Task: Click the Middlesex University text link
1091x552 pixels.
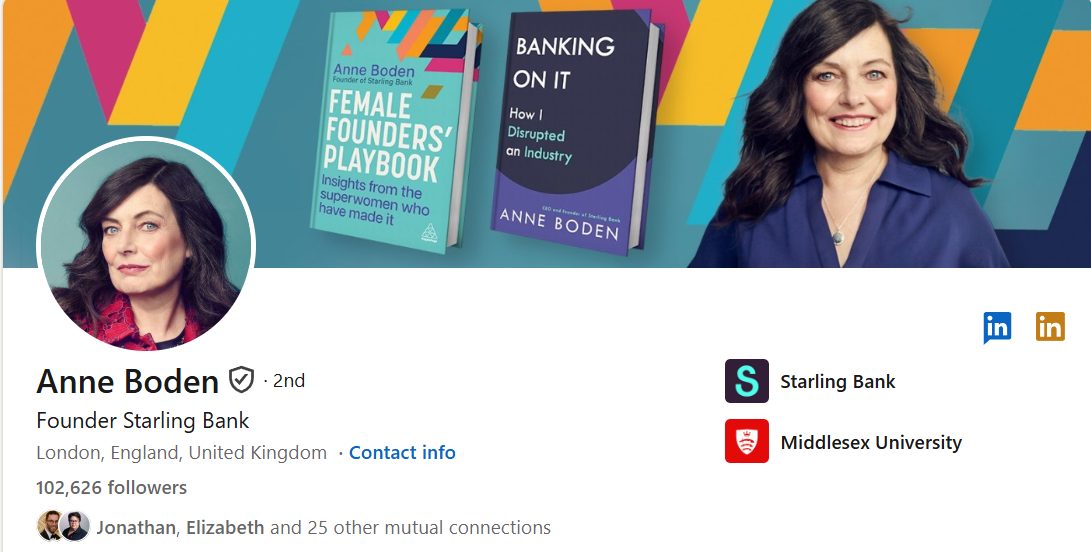Action: (x=871, y=442)
